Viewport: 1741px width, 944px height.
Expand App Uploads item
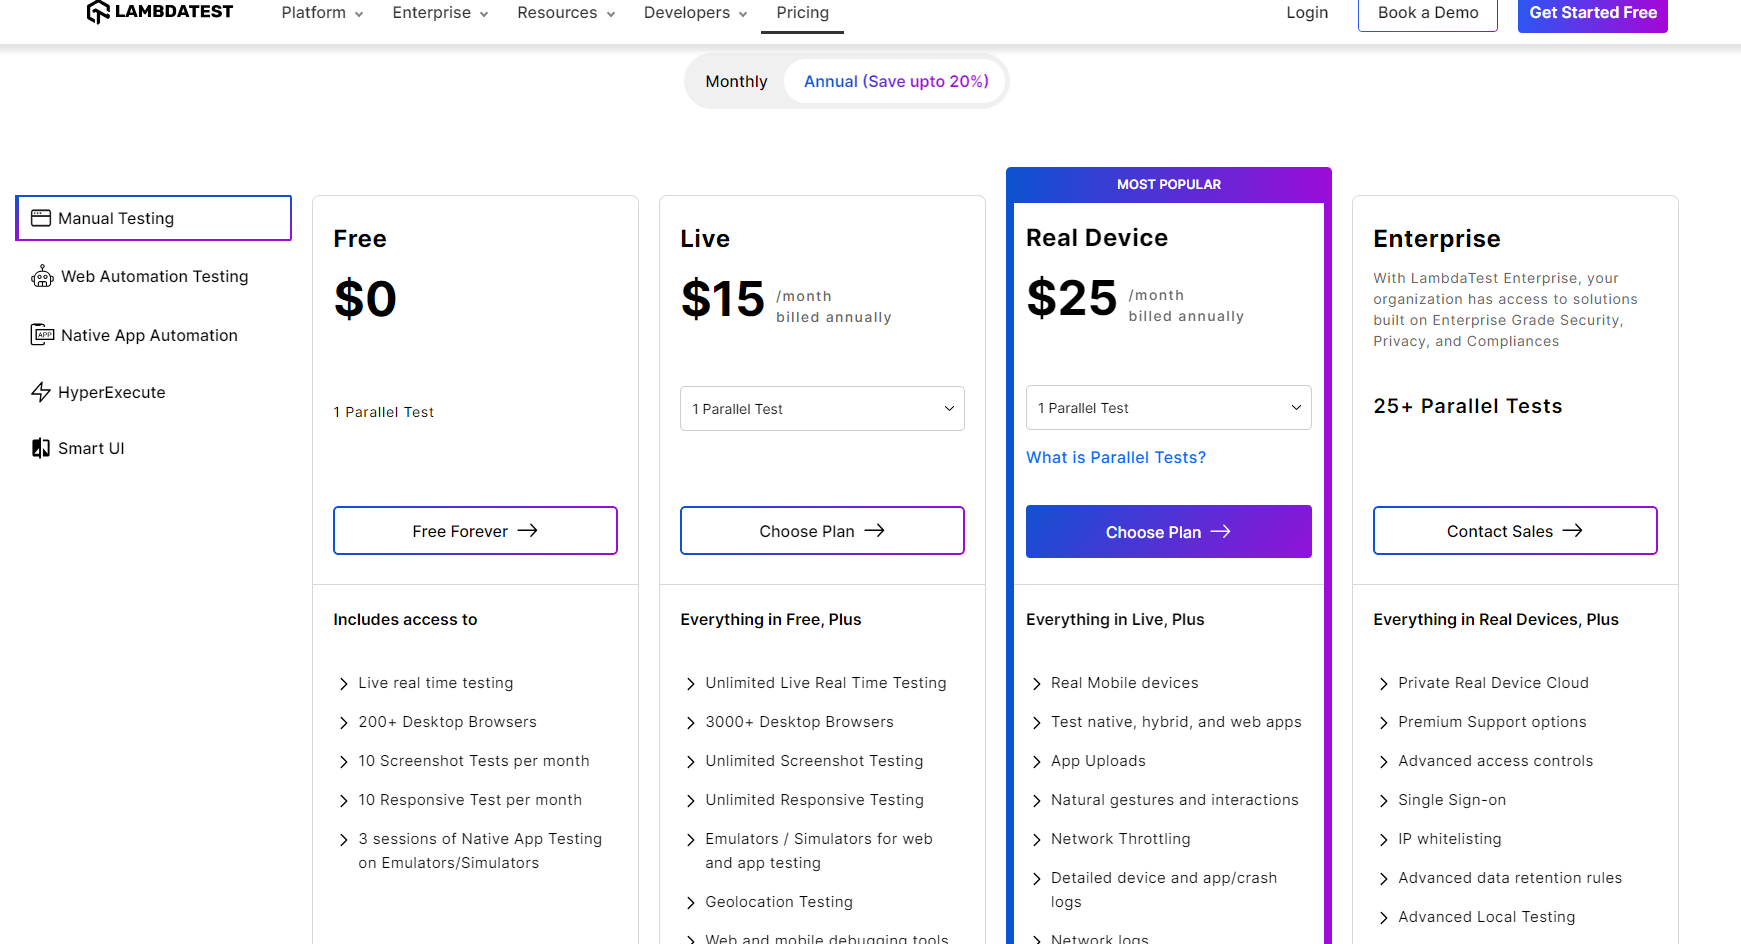tap(1089, 761)
